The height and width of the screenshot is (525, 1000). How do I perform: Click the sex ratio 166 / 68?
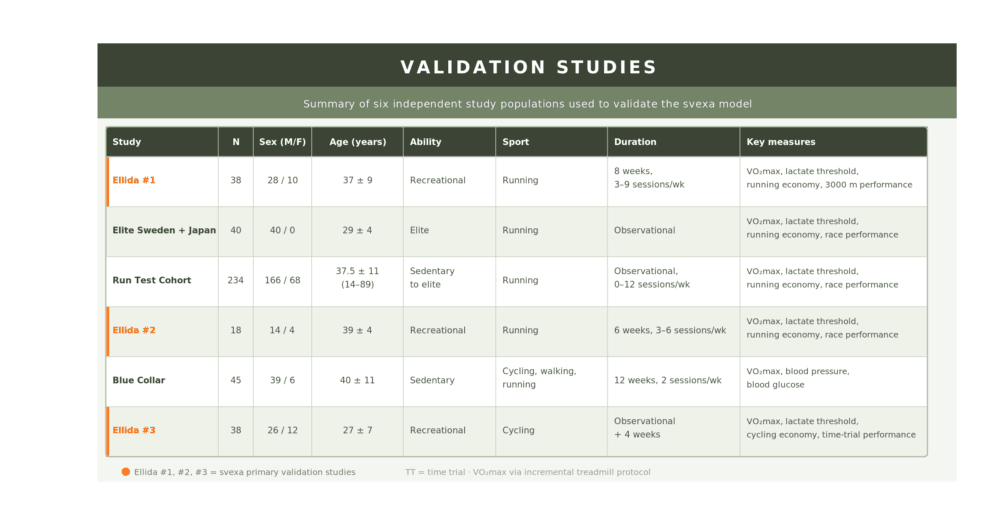coord(283,280)
